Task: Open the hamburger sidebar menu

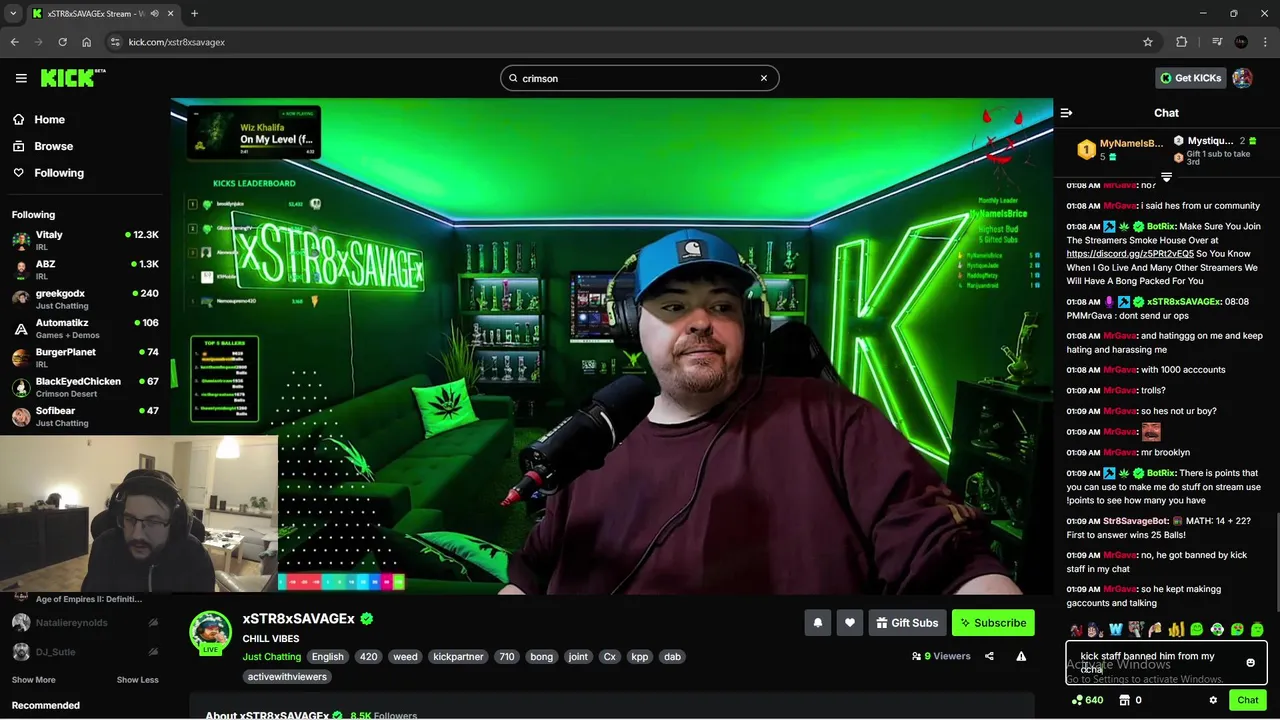Action: coord(21,78)
